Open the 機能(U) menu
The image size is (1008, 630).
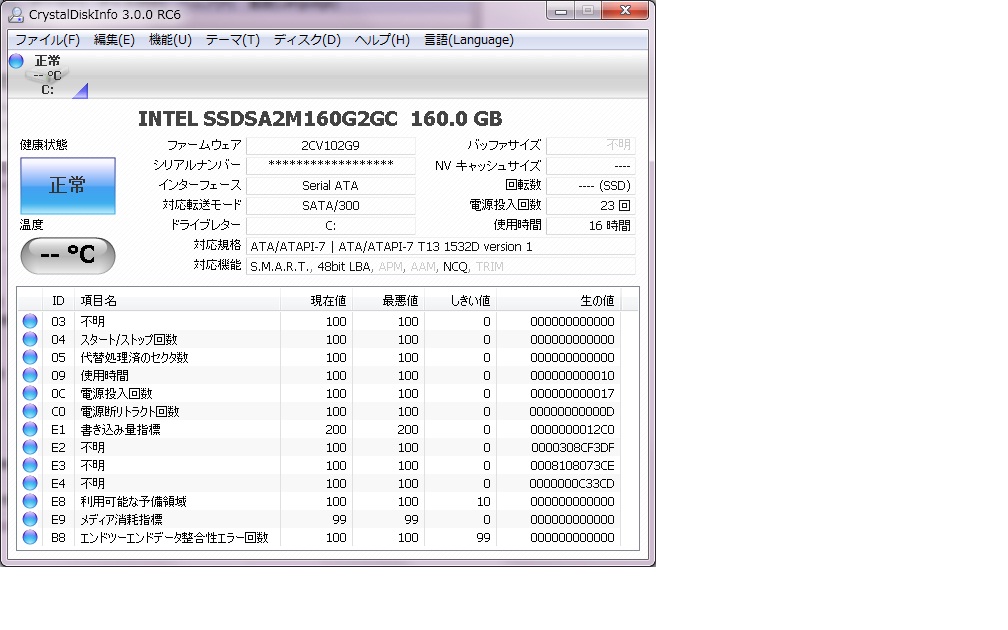pyautogui.click(x=170, y=40)
